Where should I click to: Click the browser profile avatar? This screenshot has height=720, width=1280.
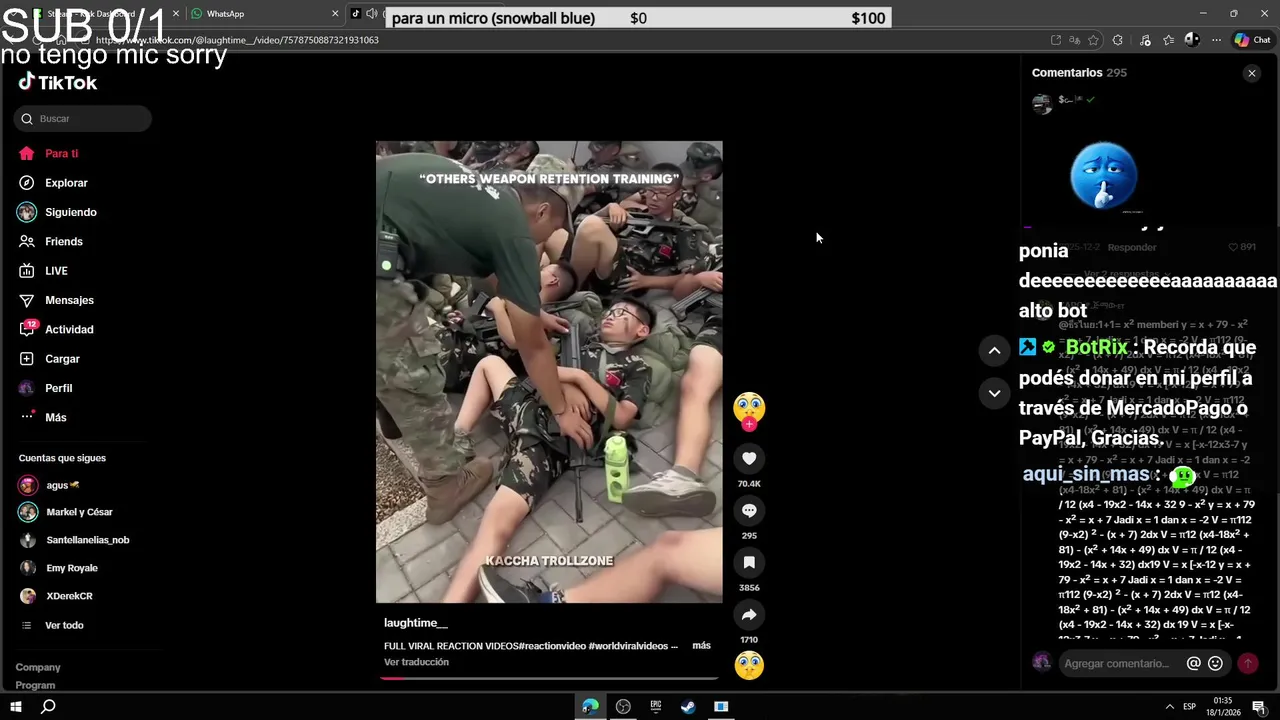(1192, 40)
